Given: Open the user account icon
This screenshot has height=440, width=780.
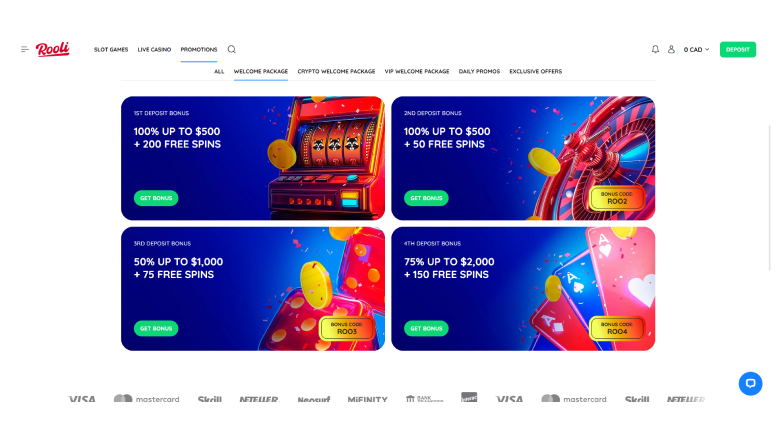Looking at the screenshot, I should click(671, 49).
